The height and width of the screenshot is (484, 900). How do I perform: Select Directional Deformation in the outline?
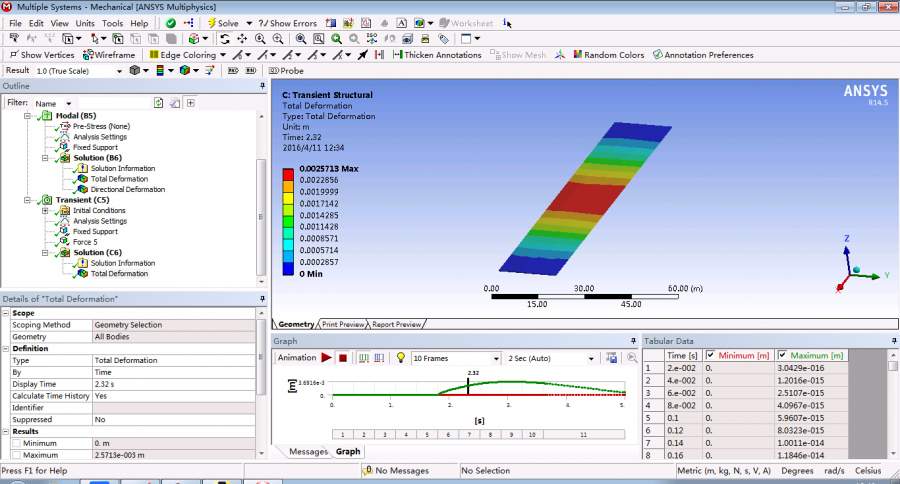(x=127, y=189)
